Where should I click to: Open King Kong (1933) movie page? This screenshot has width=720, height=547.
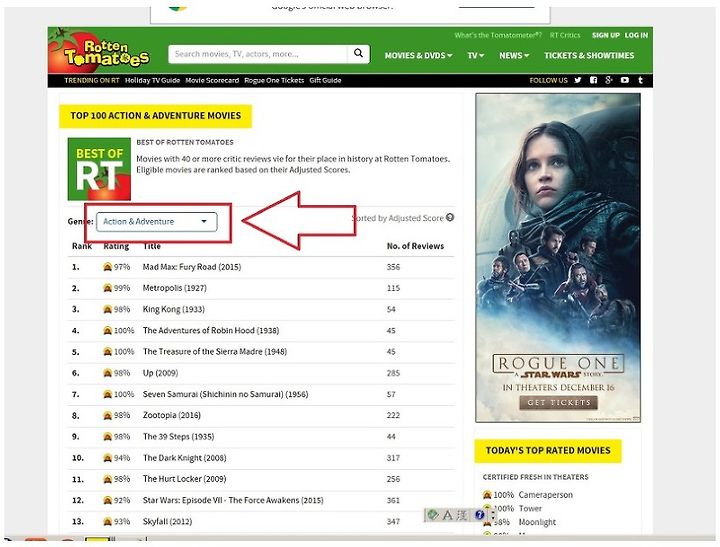click(174, 309)
